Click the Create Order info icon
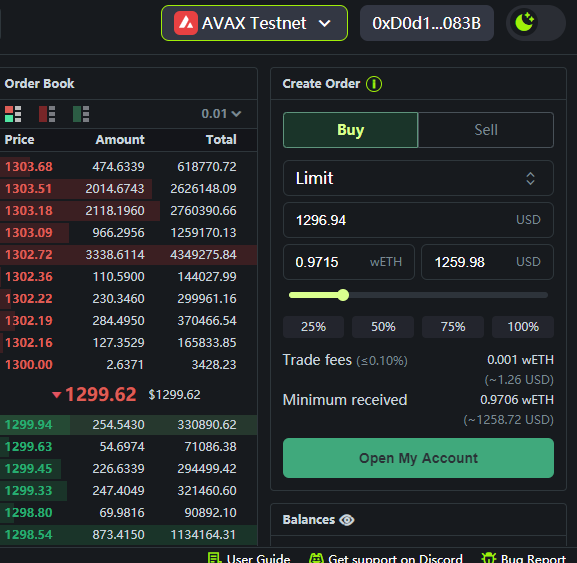This screenshot has width=577, height=563. coord(374,84)
